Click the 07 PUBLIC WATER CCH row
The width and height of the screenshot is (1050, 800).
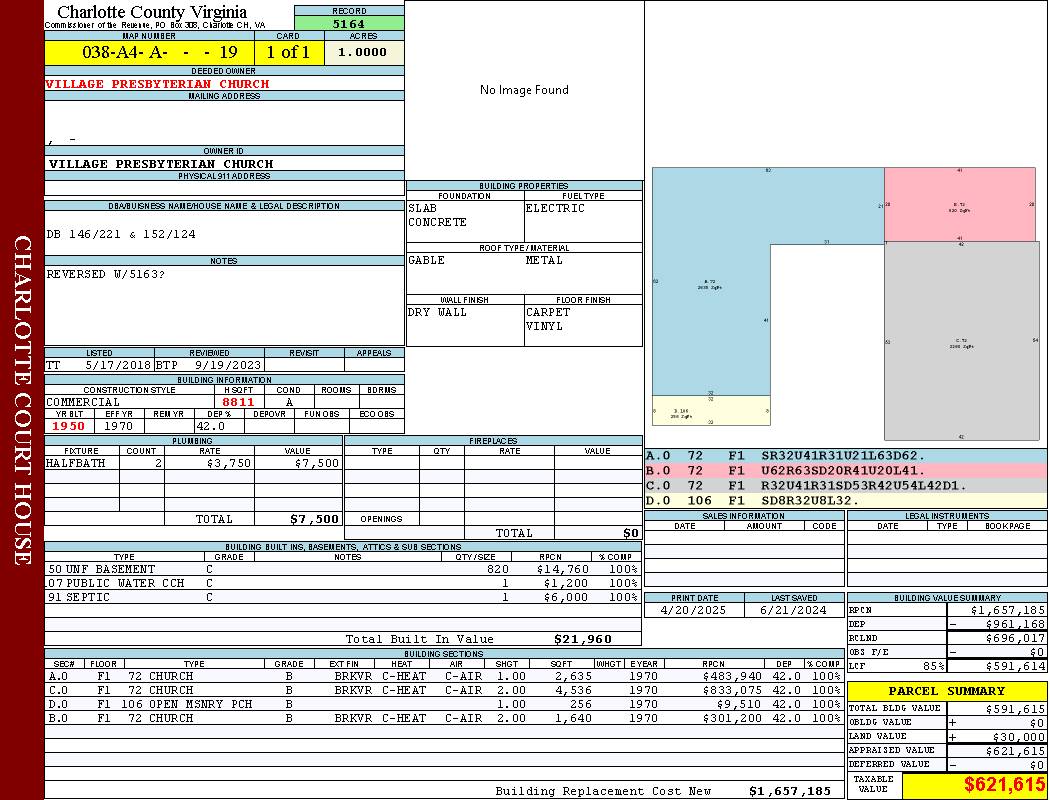(x=343, y=583)
